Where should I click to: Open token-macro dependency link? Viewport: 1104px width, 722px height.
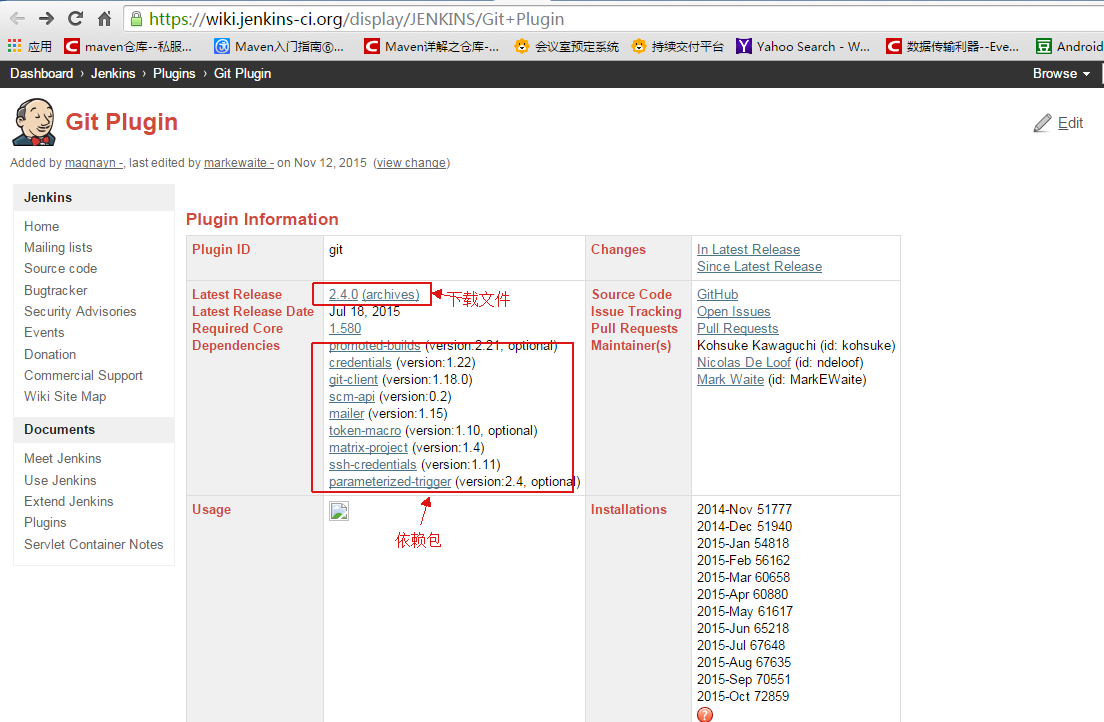click(x=365, y=430)
